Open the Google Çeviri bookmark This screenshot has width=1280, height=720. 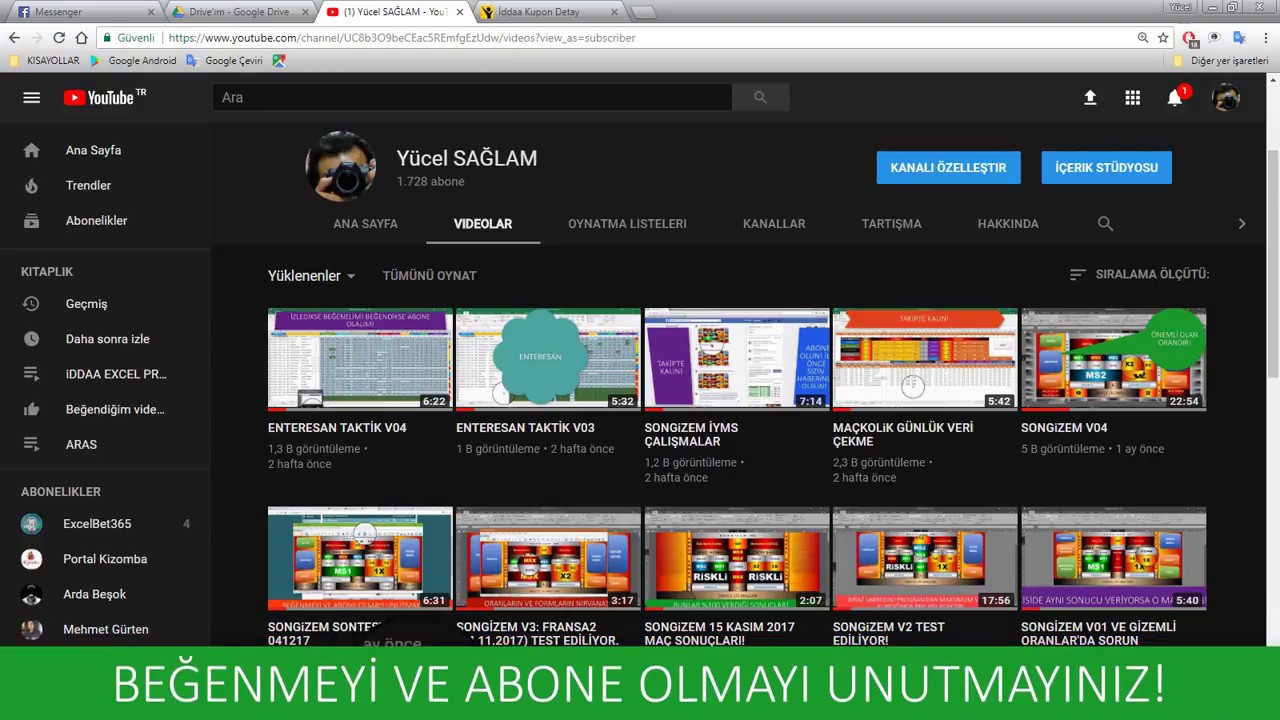(225, 61)
